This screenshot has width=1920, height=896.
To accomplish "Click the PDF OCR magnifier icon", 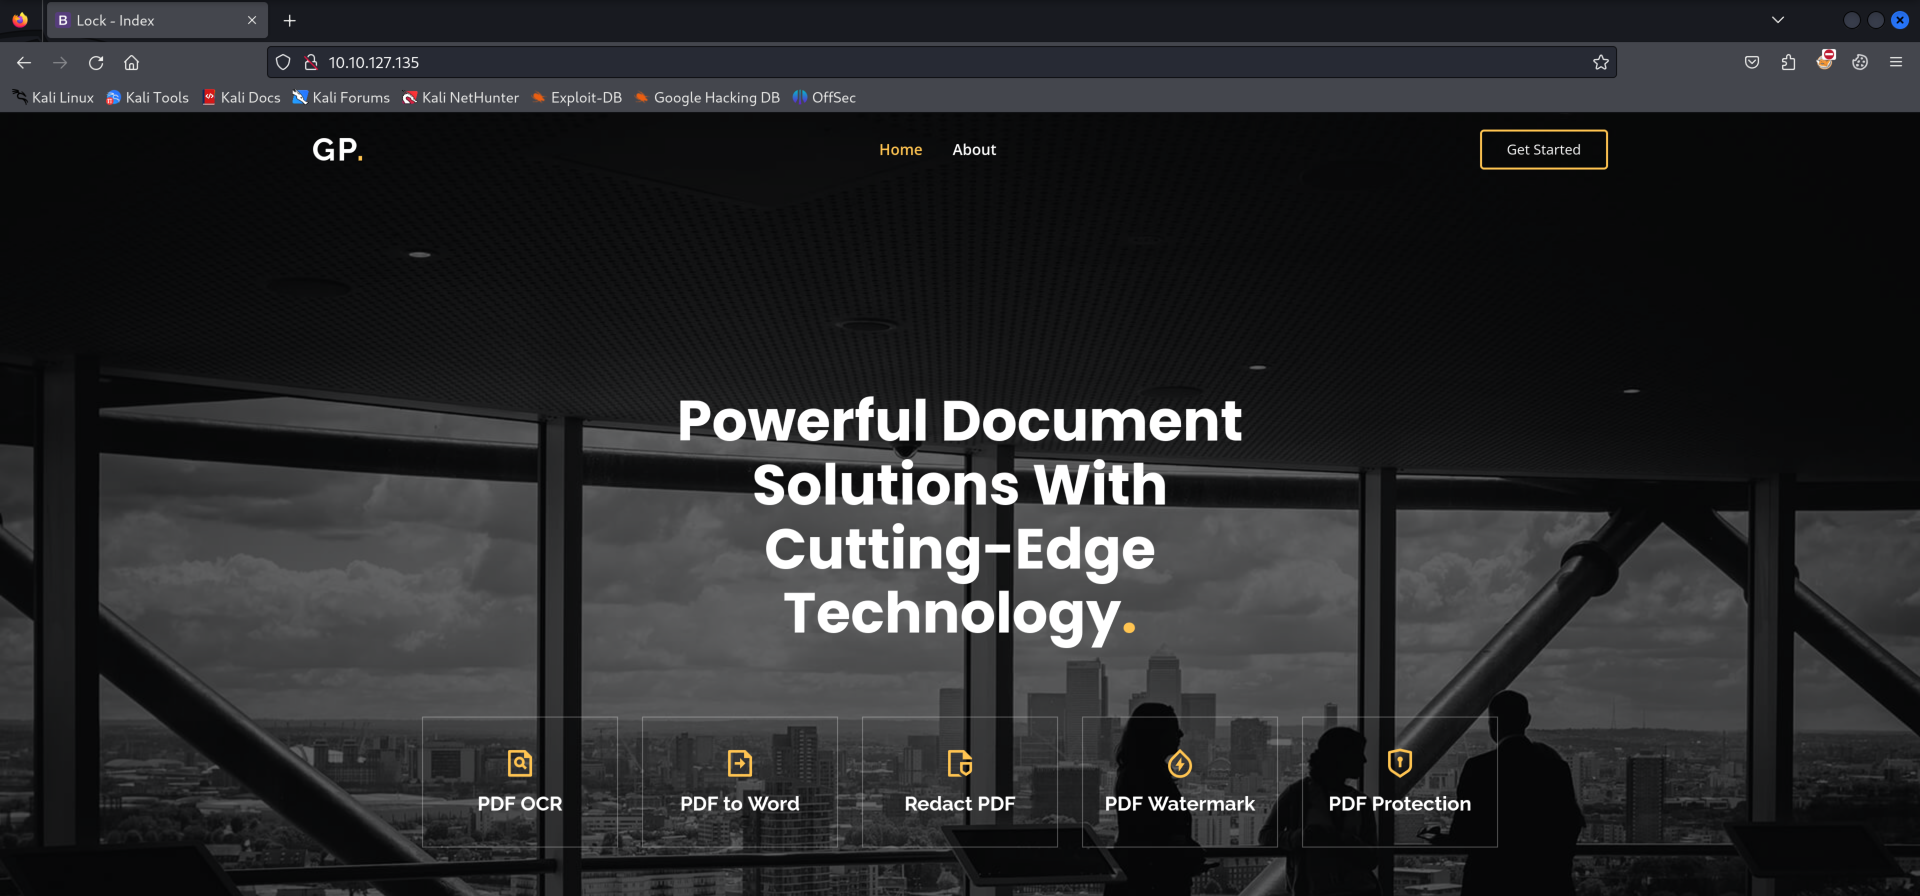I will coord(519,764).
